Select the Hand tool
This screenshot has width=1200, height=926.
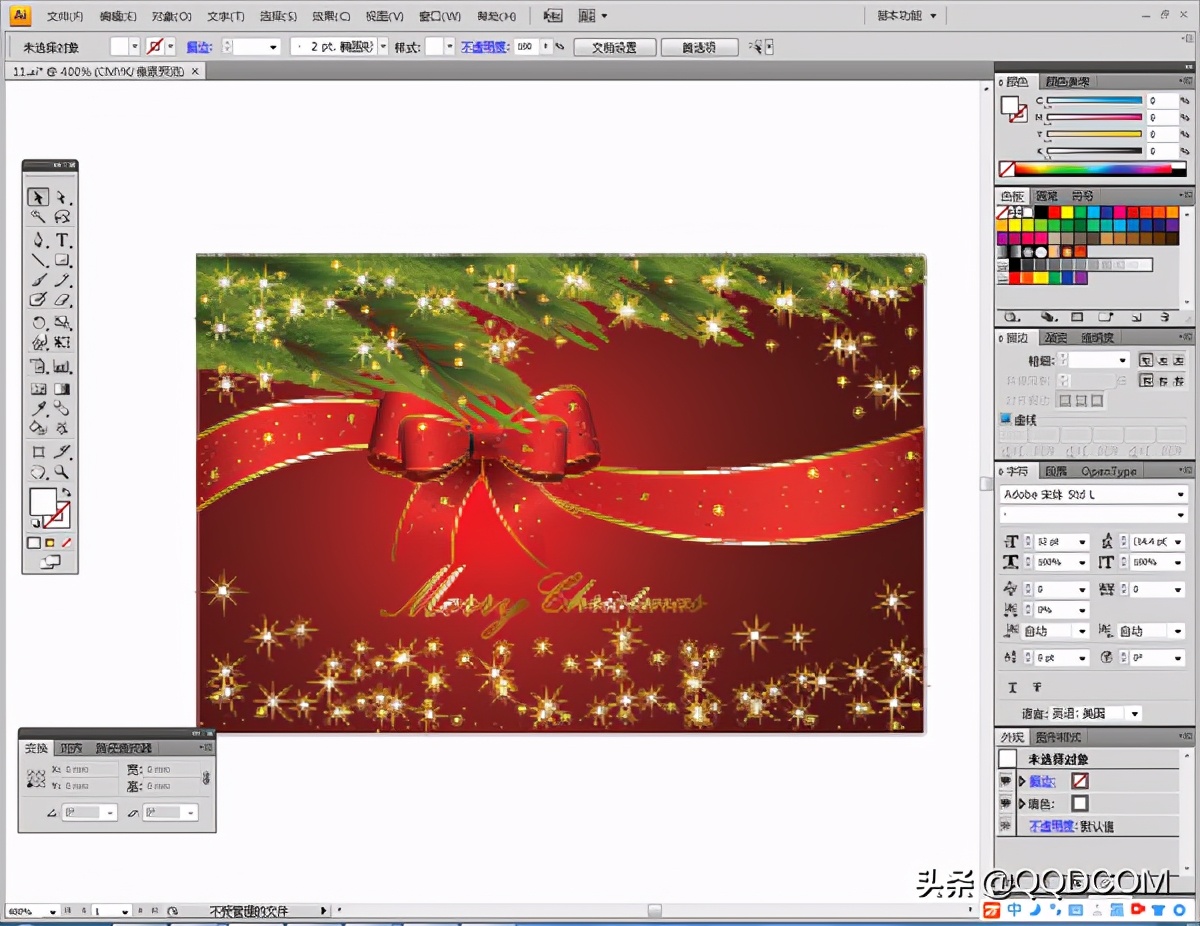(38, 472)
